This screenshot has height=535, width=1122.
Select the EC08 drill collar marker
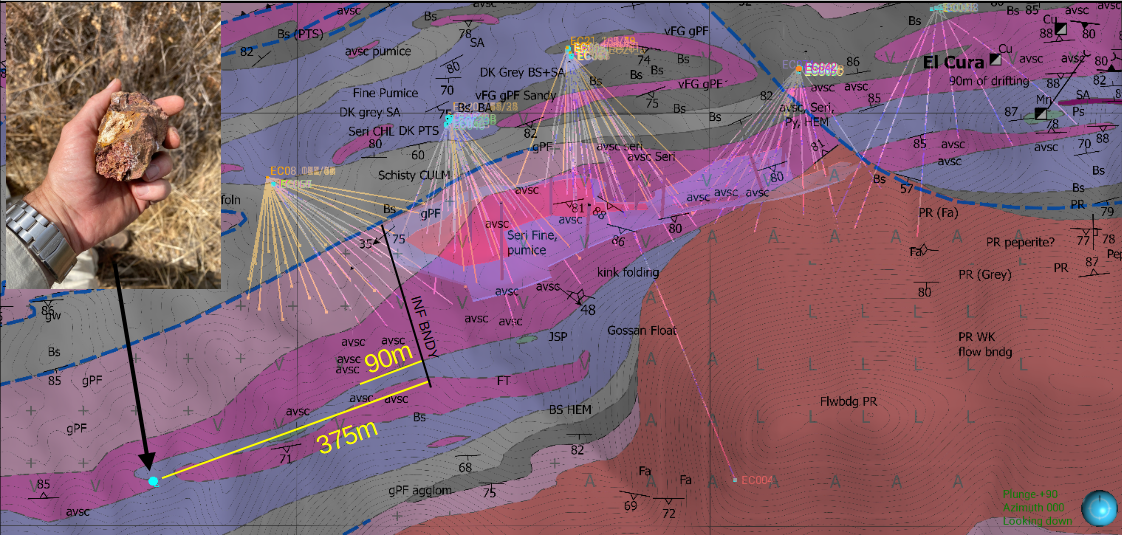coord(272,181)
